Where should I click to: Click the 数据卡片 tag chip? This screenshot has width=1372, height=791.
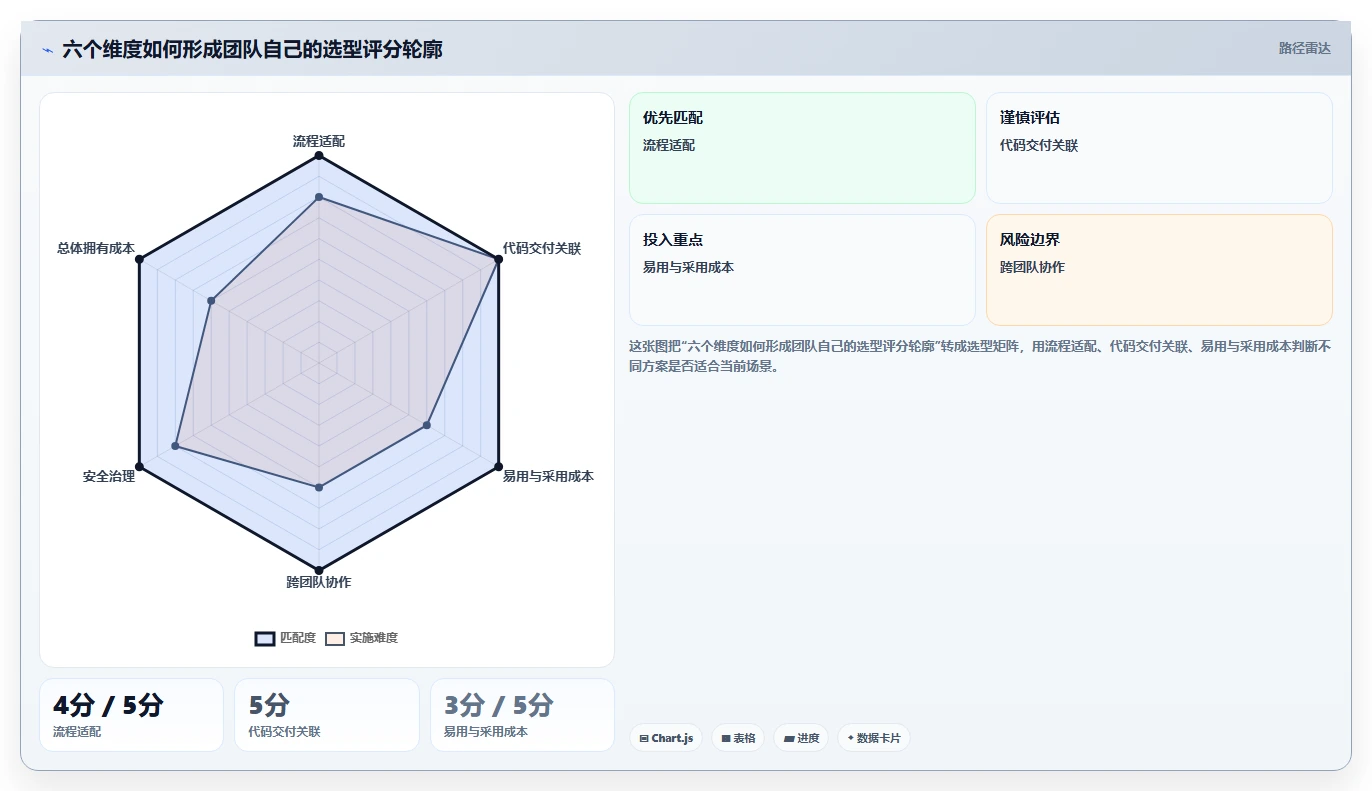click(874, 738)
